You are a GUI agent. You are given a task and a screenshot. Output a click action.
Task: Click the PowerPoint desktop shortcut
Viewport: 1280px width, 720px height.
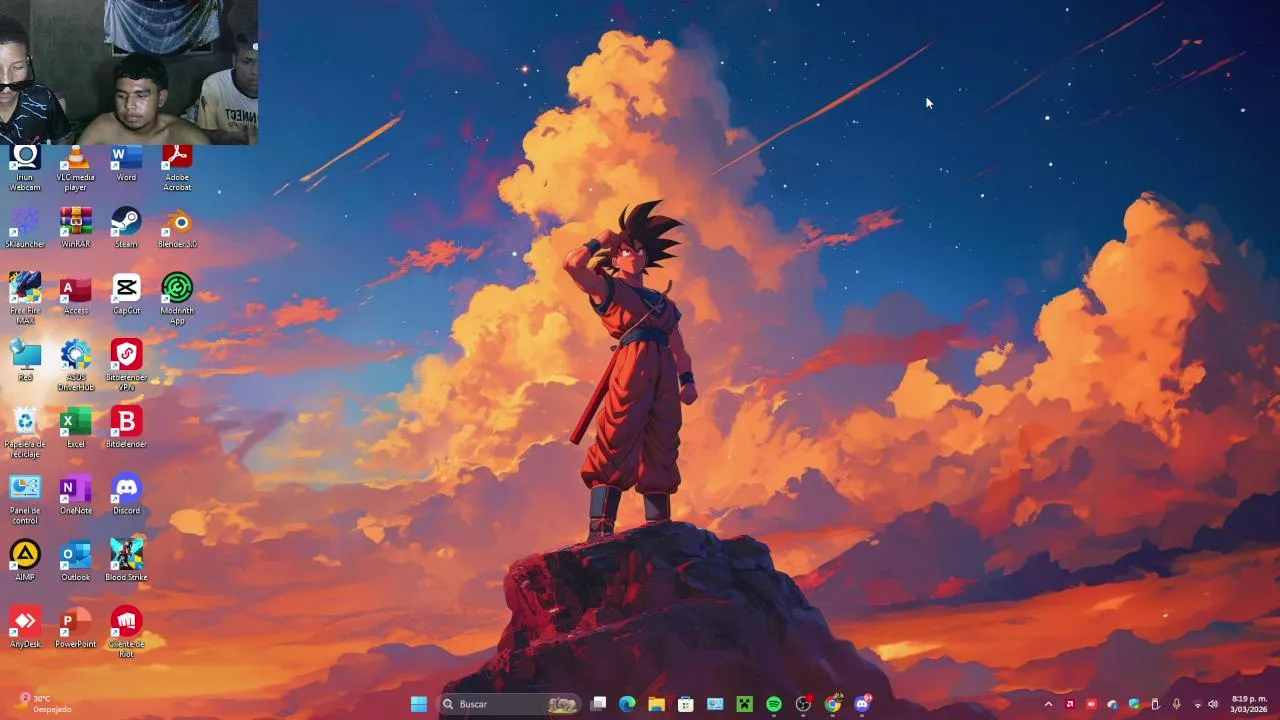click(x=76, y=628)
